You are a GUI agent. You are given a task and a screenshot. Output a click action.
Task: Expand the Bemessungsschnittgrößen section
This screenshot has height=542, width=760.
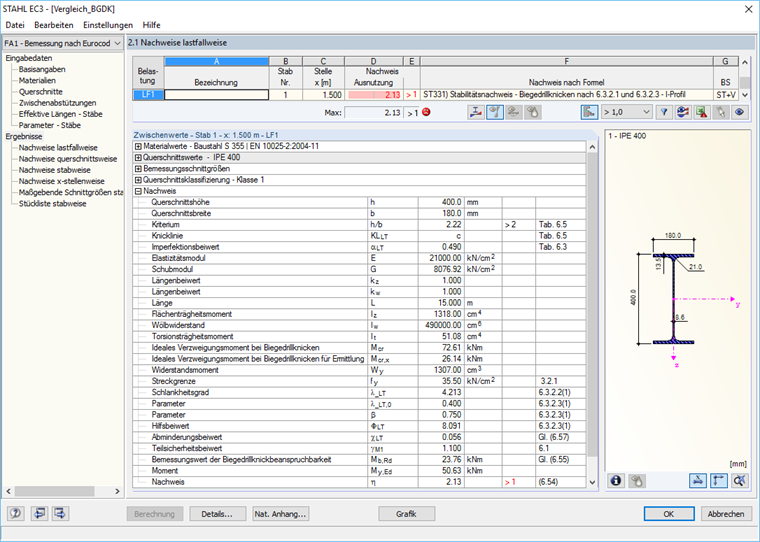pos(138,169)
